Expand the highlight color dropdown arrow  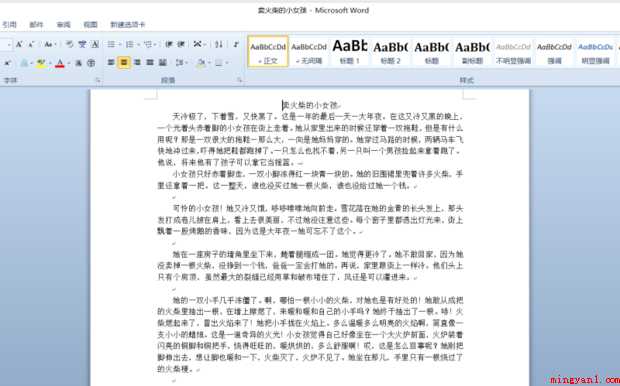point(50,62)
